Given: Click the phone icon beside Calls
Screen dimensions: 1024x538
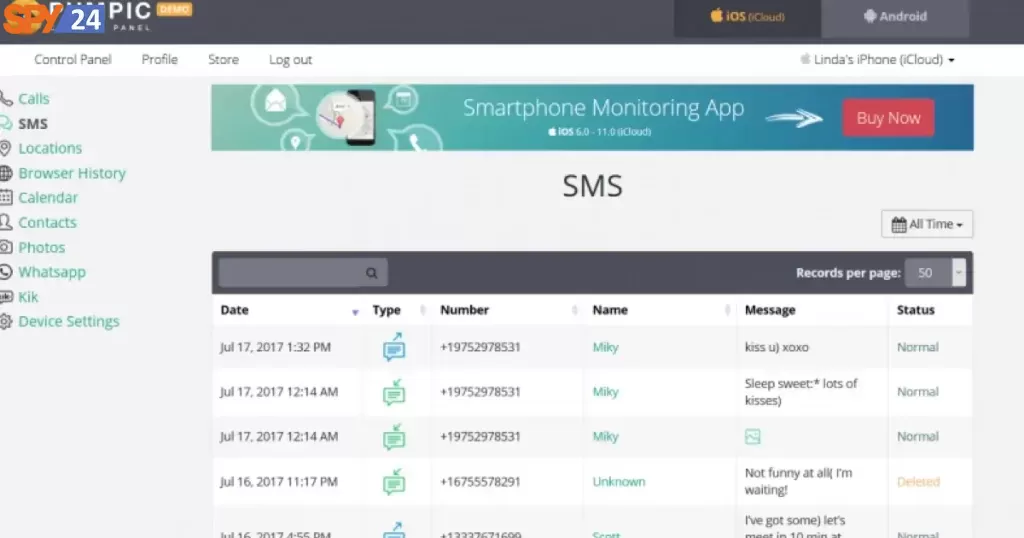Looking at the screenshot, I should pos(6,99).
